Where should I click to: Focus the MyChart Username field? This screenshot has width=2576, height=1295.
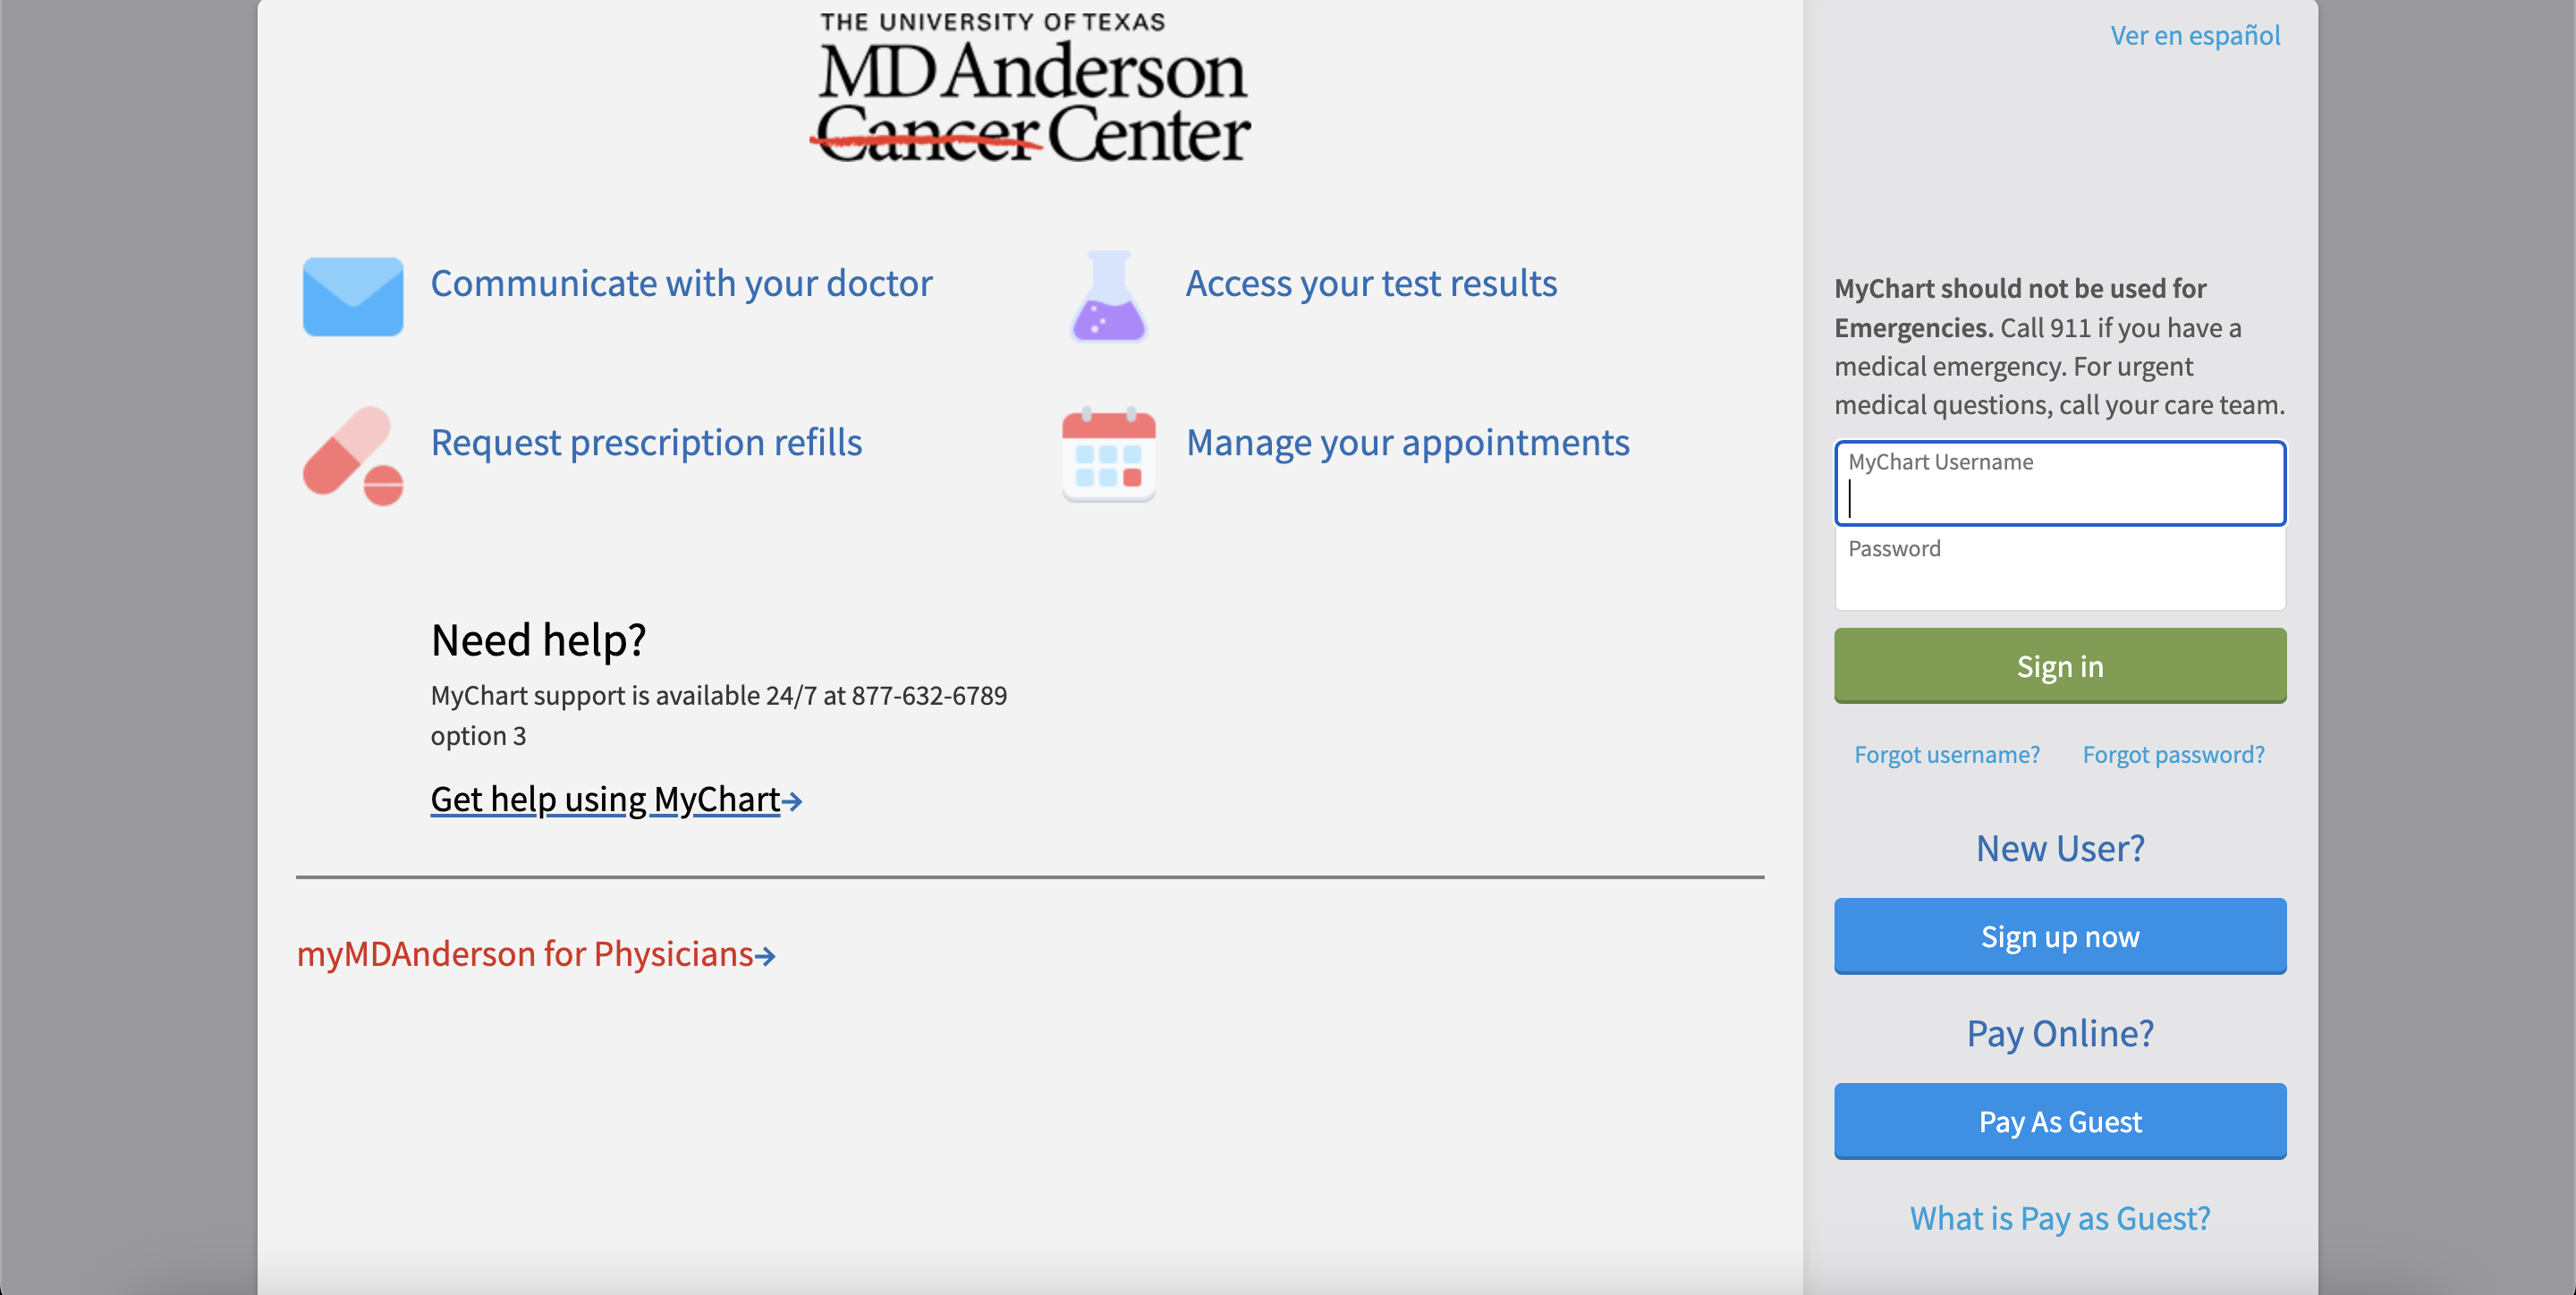(2060, 483)
